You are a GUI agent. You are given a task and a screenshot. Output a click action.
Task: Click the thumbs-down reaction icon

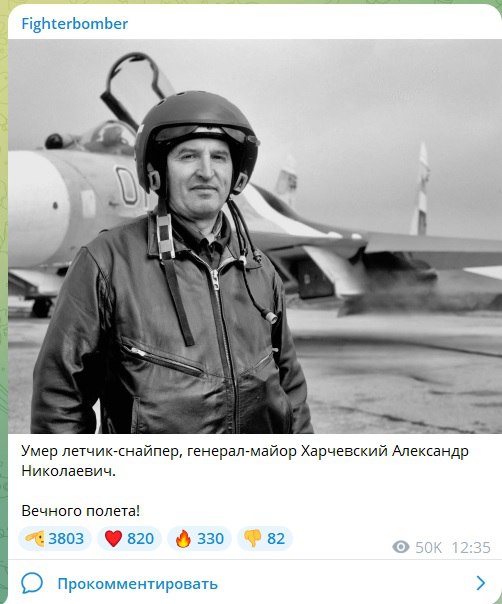click(253, 539)
